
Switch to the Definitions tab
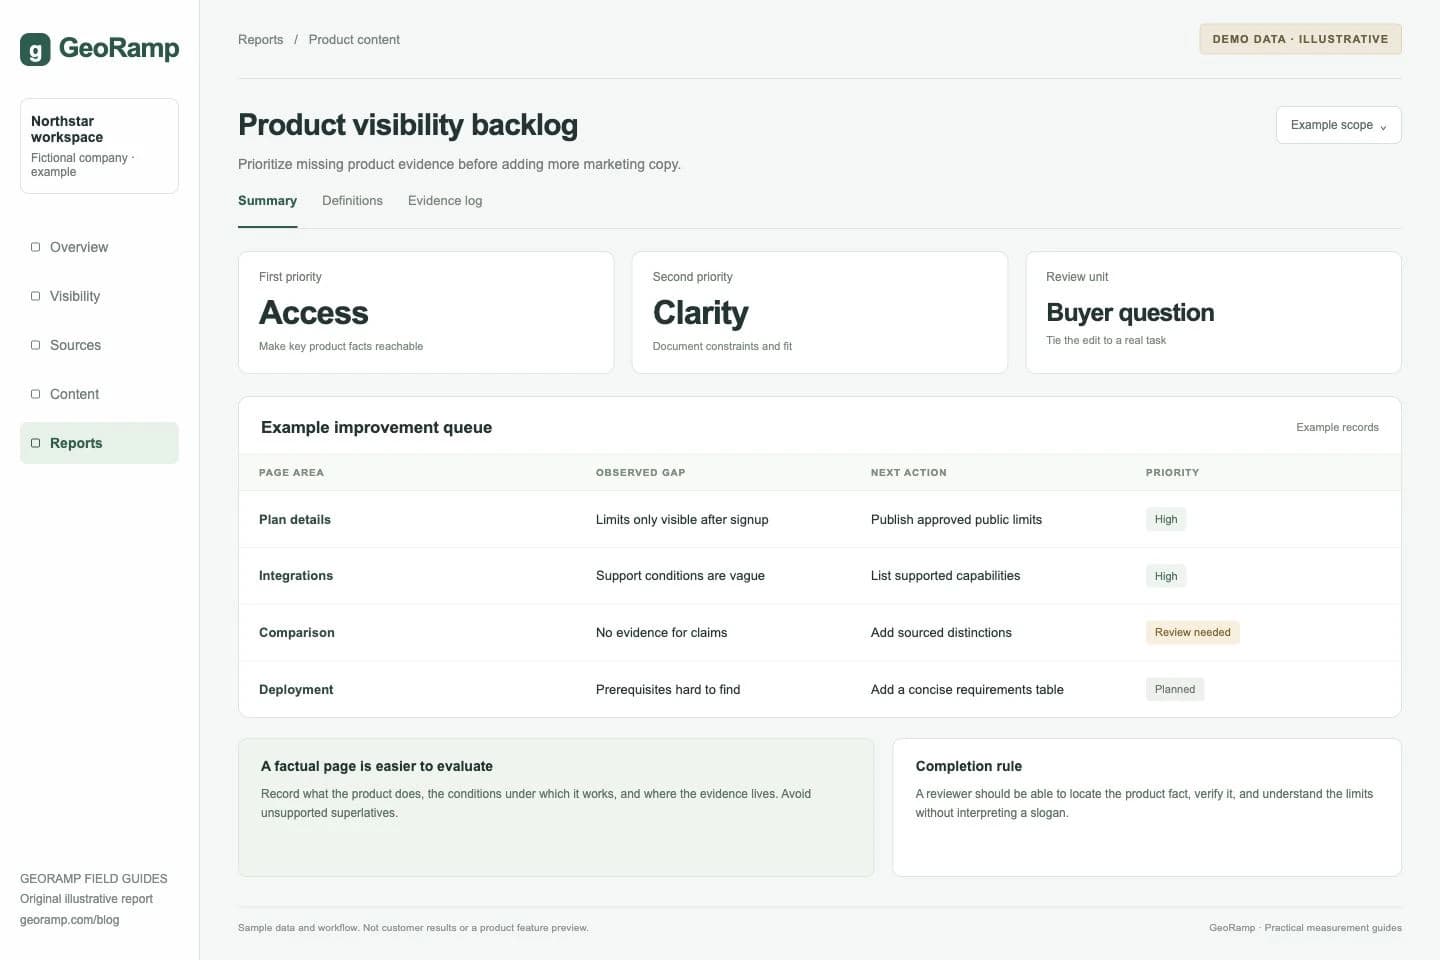pos(352,201)
